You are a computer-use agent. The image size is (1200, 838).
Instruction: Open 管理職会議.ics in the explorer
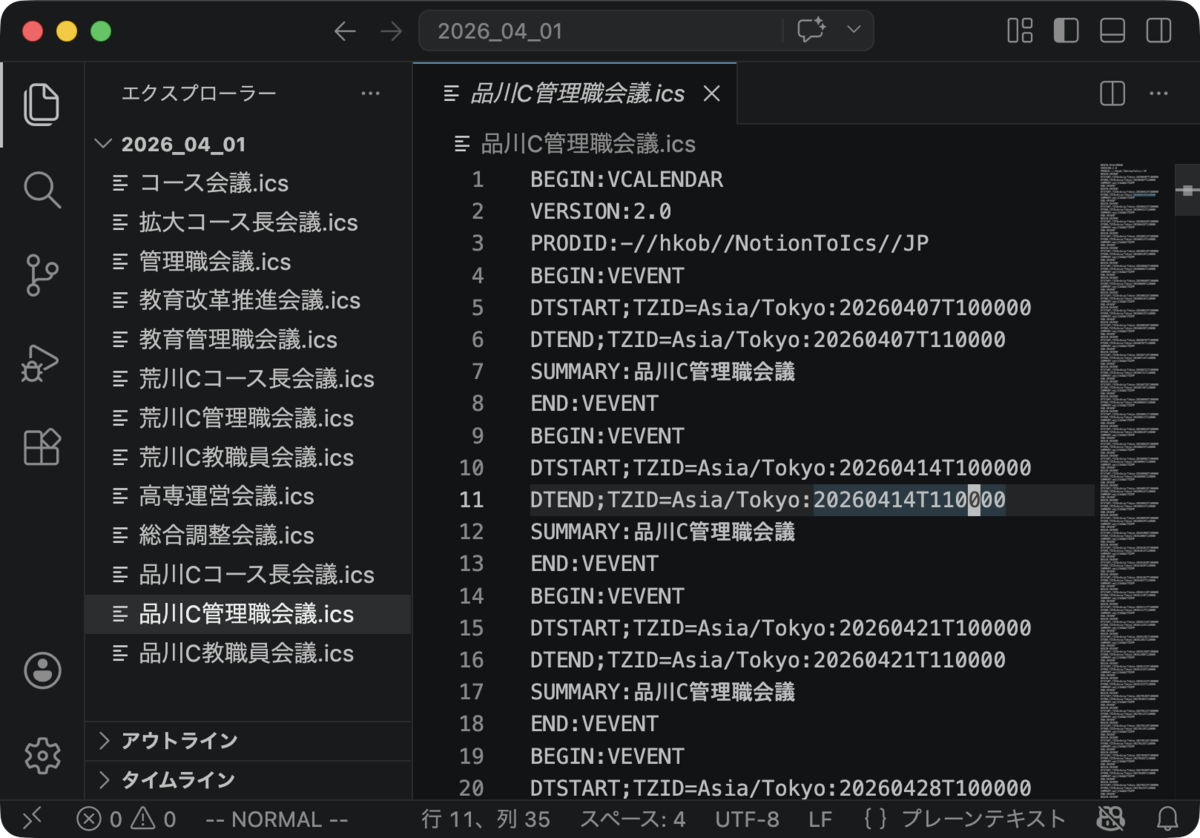248,261
